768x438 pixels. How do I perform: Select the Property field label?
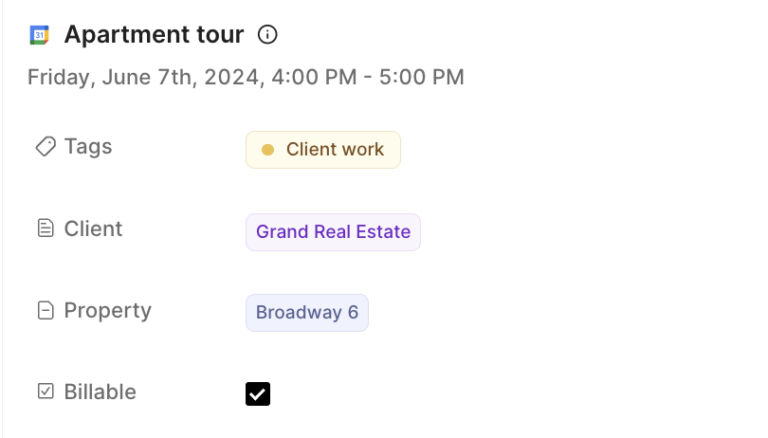pos(107,311)
